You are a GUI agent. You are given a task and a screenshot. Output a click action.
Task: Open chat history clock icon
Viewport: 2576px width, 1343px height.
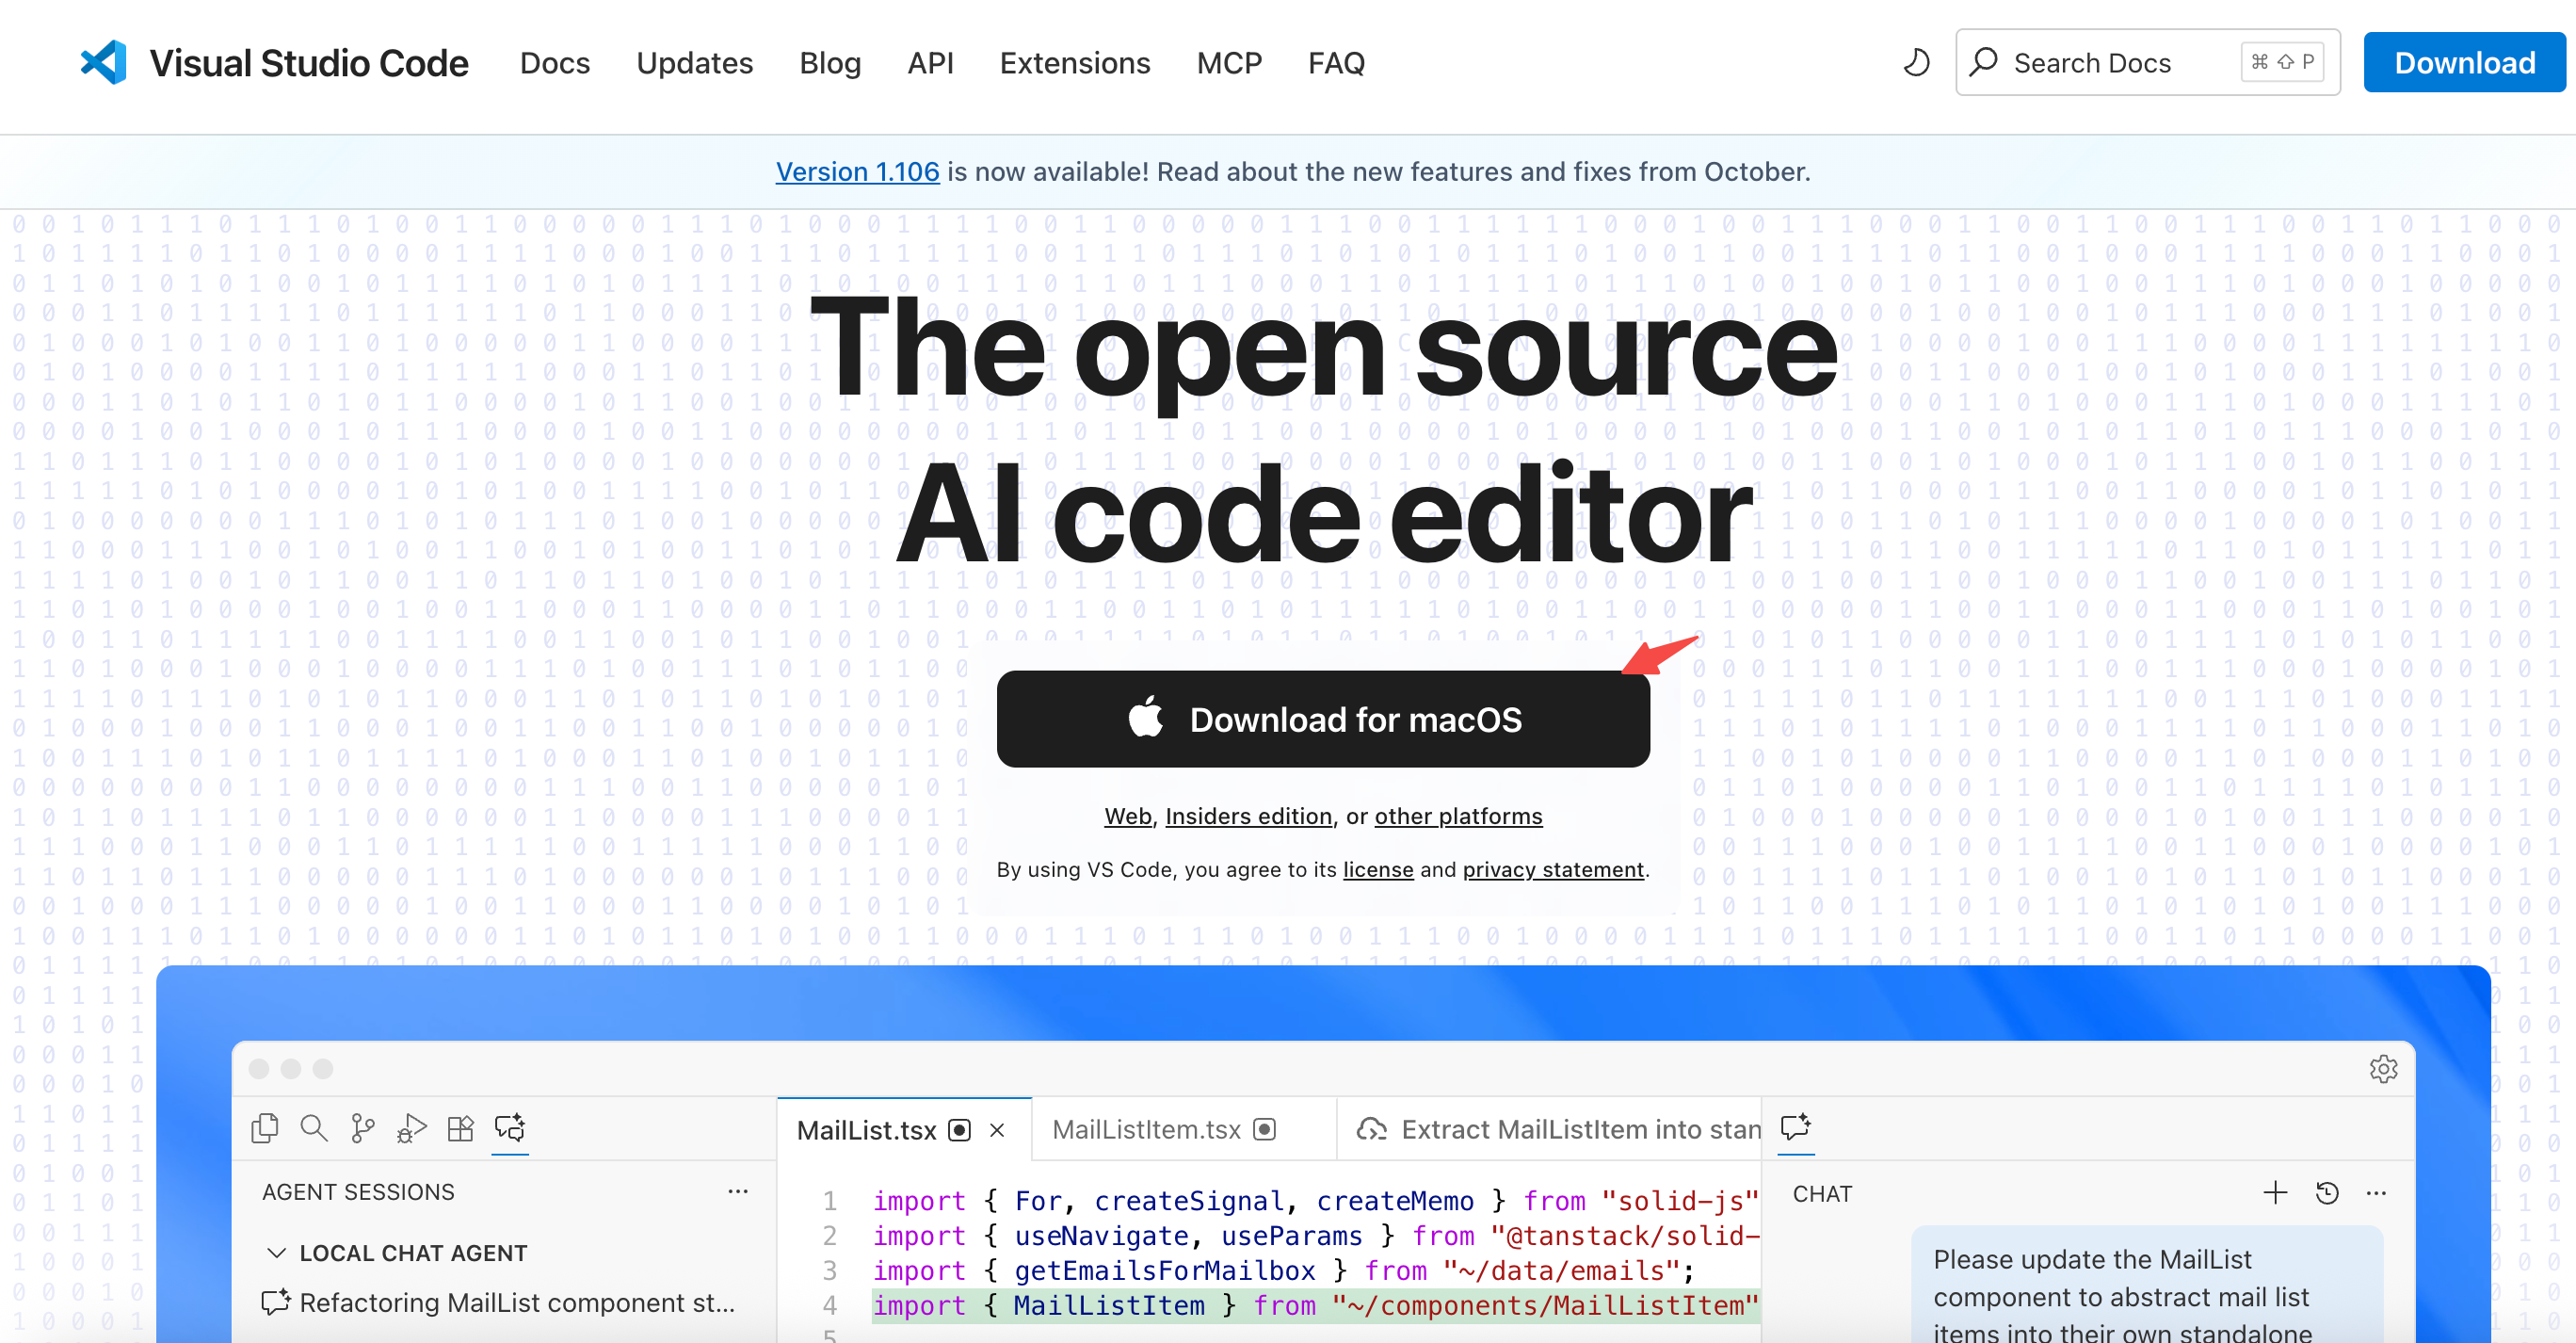(2327, 1193)
